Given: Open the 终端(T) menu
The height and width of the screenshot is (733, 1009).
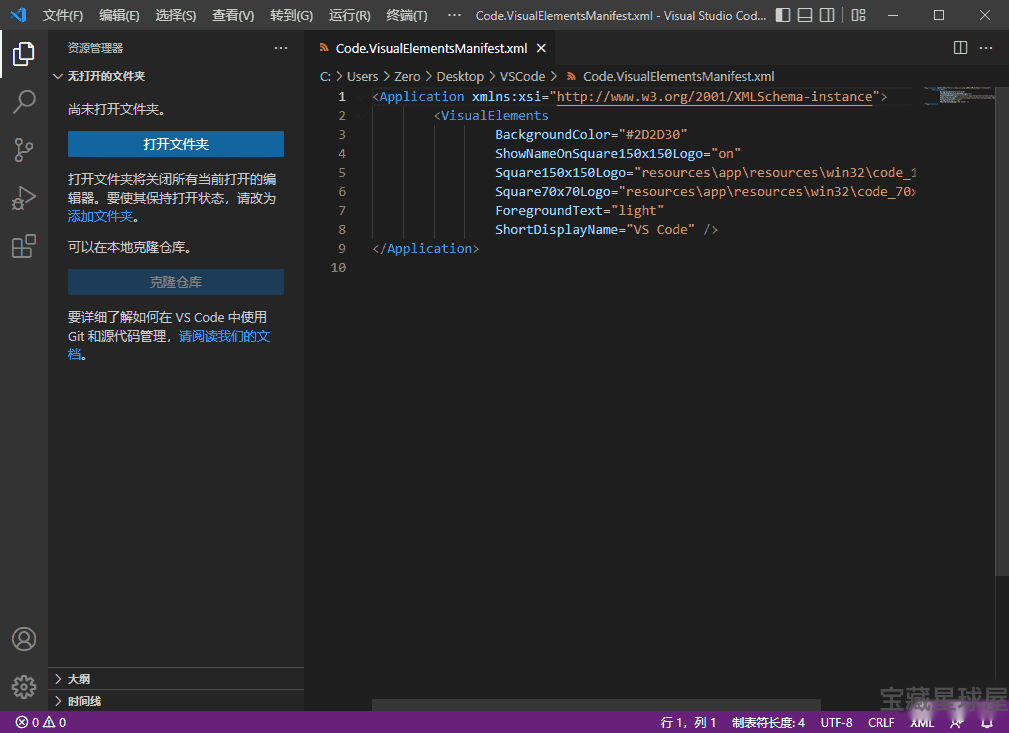Looking at the screenshot, I should coord(407,15).
